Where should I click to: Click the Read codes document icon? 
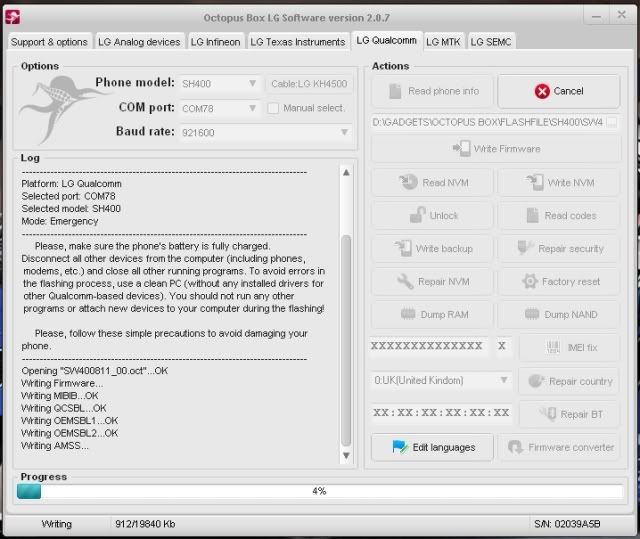tap(532, 215)
